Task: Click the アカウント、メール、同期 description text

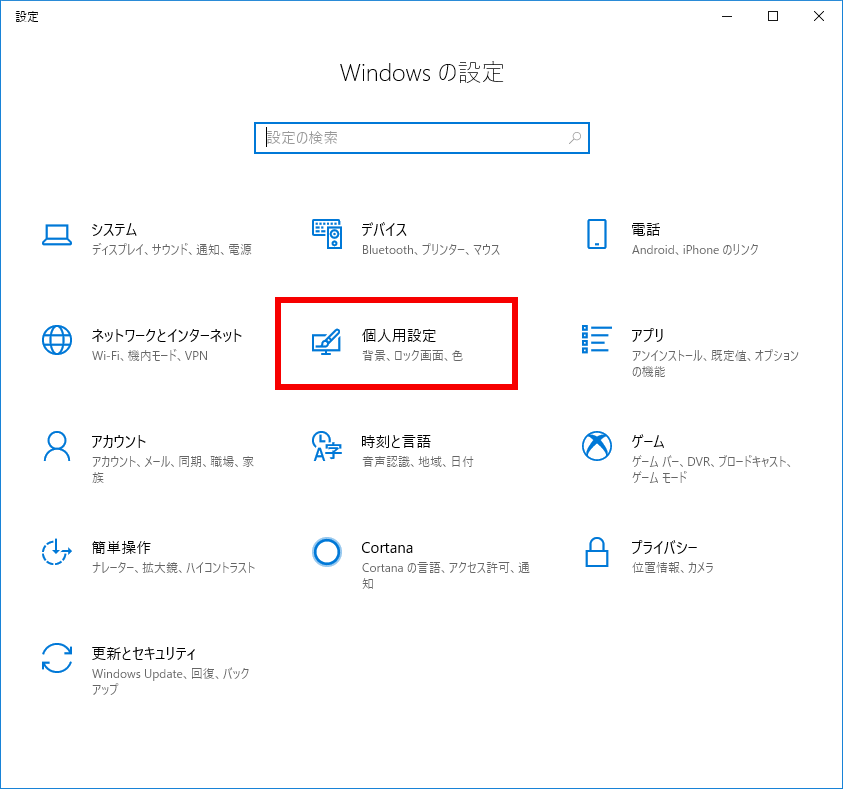Action: [173, 469]
